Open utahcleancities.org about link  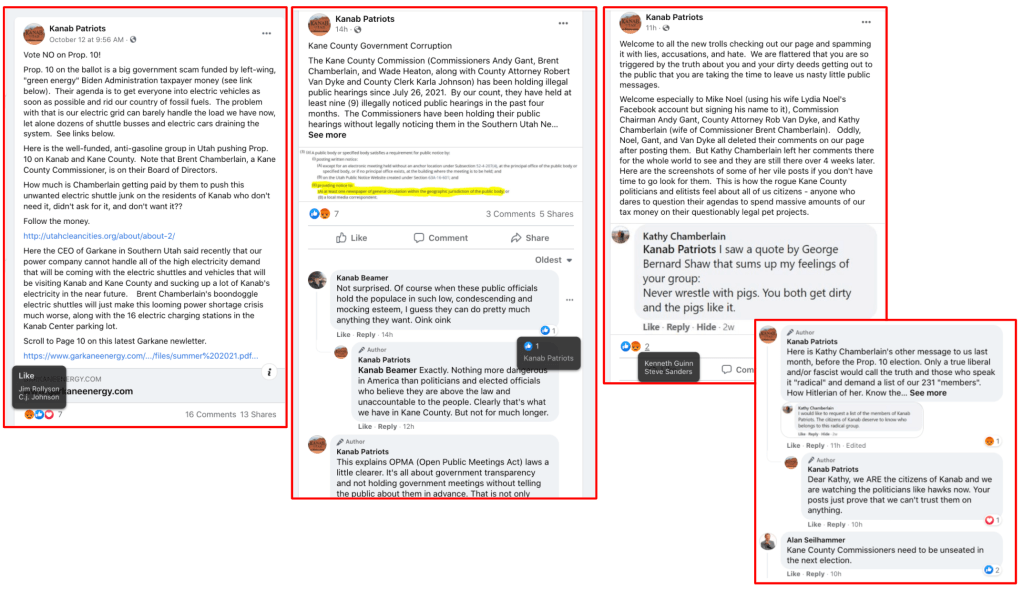click(99, 236)
